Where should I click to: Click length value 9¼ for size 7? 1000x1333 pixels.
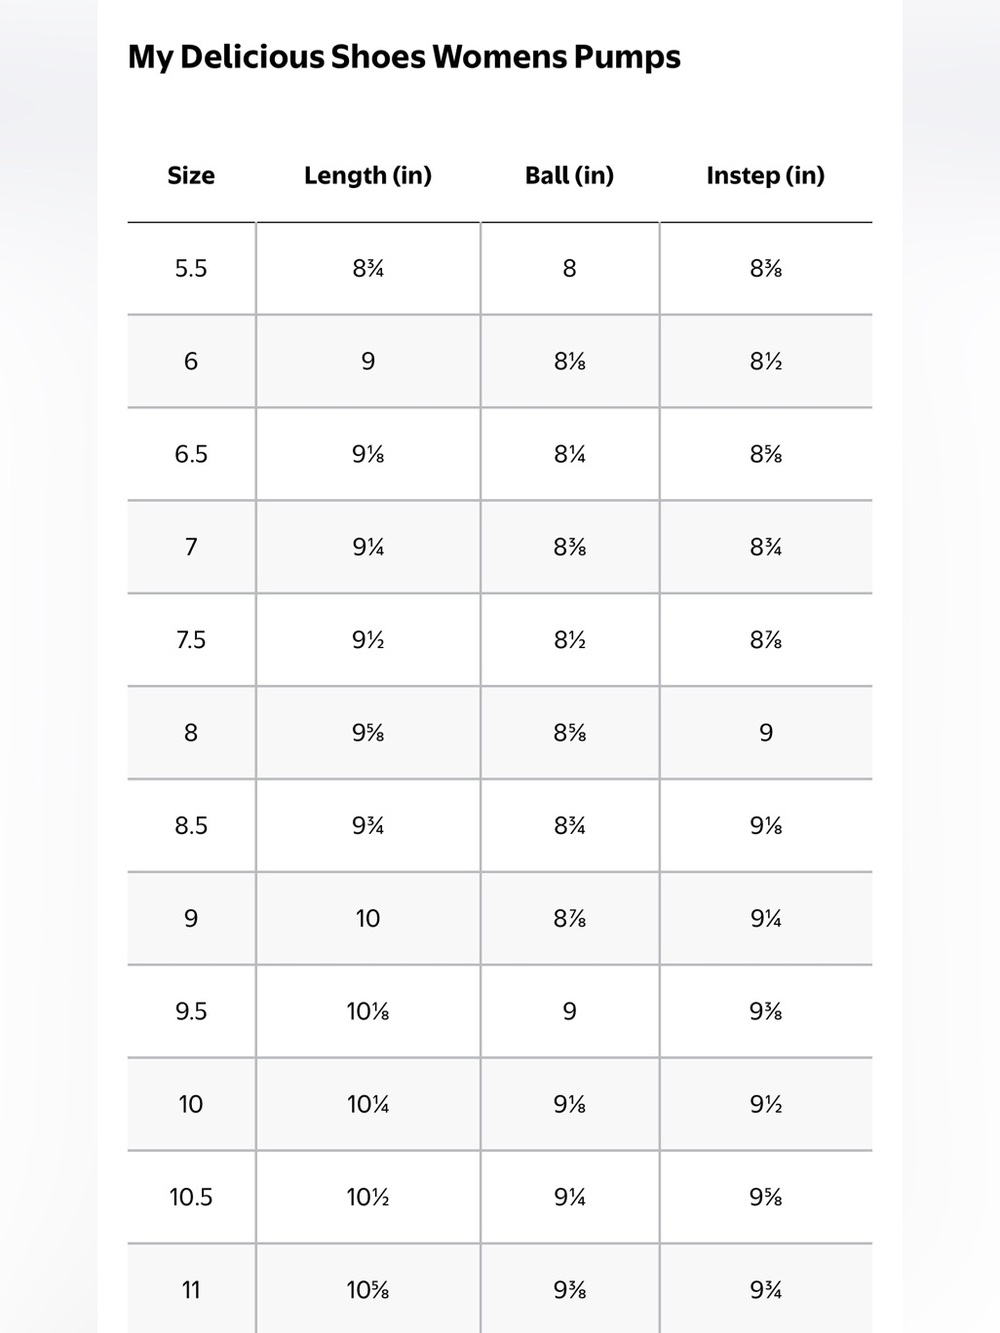[x=368, y=547]
